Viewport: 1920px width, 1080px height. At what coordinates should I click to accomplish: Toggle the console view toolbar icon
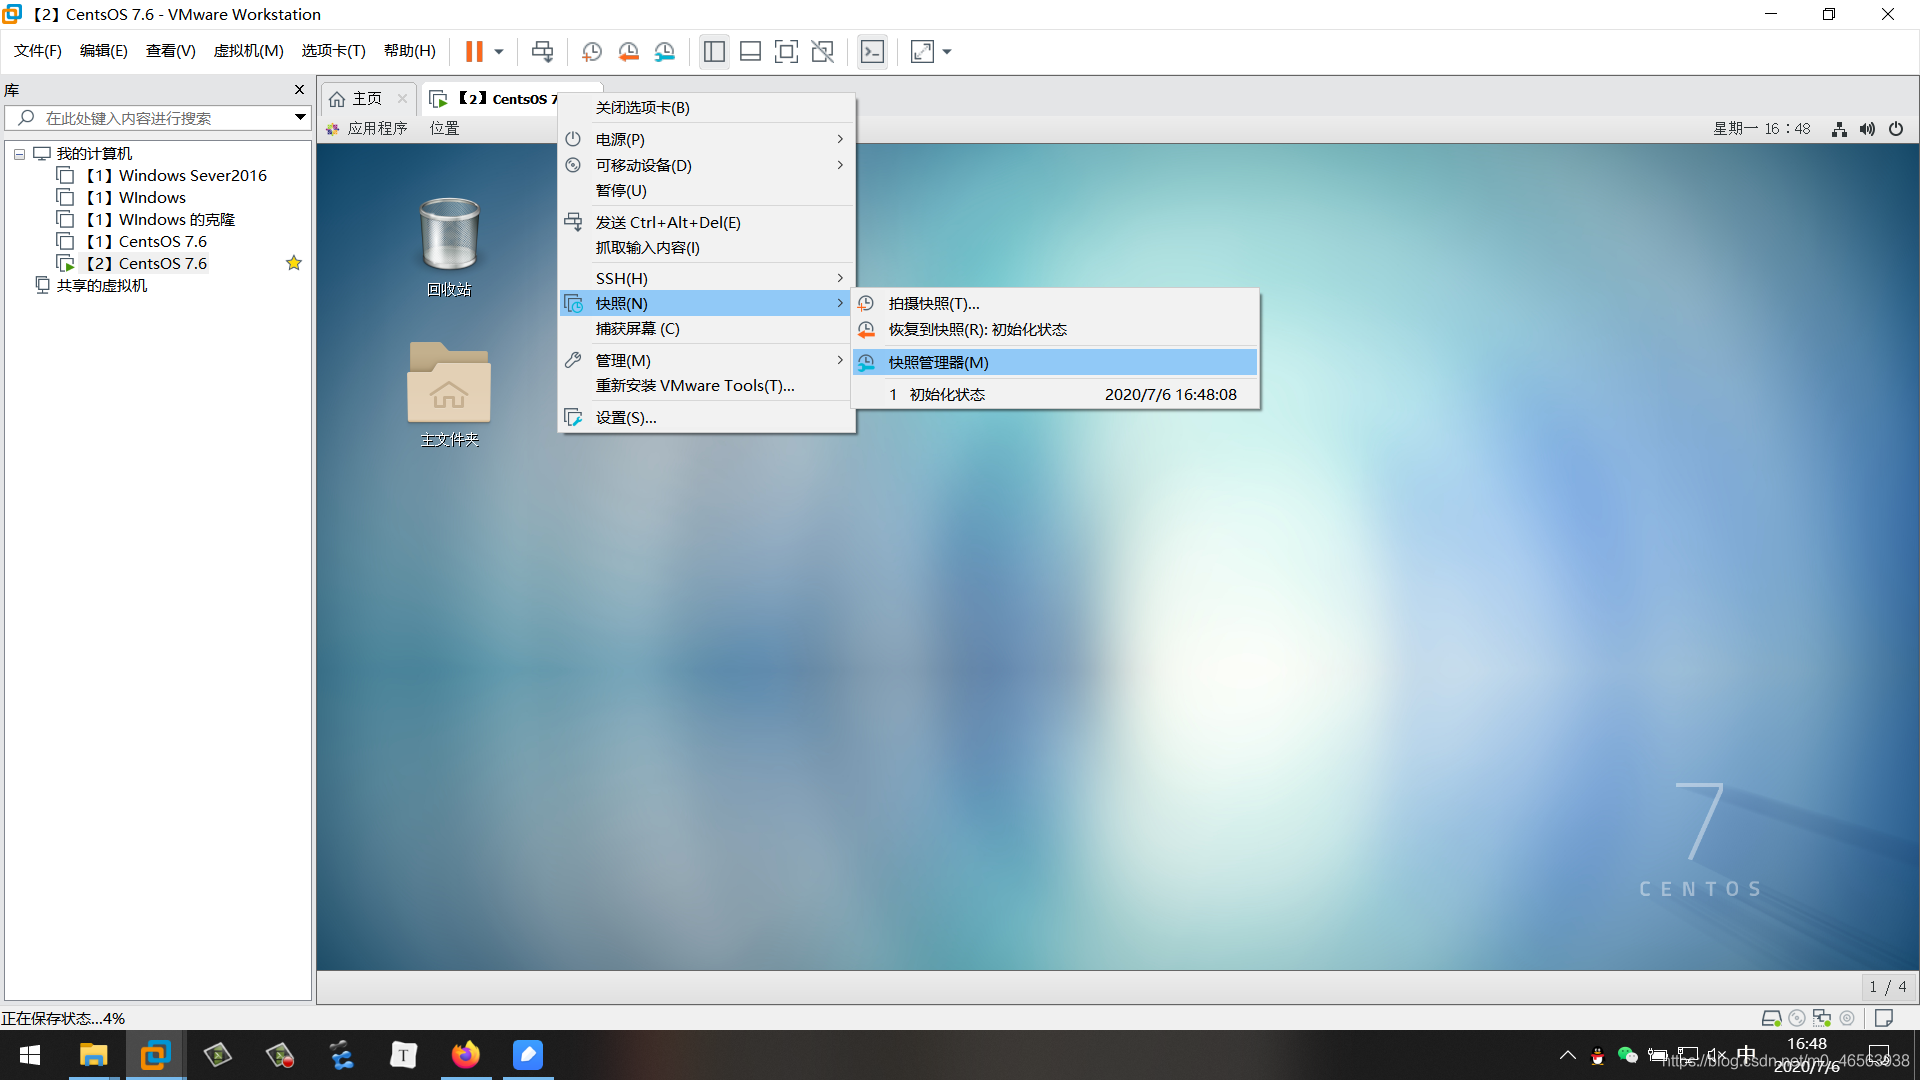pyautogui.click(x=872, y=51)
